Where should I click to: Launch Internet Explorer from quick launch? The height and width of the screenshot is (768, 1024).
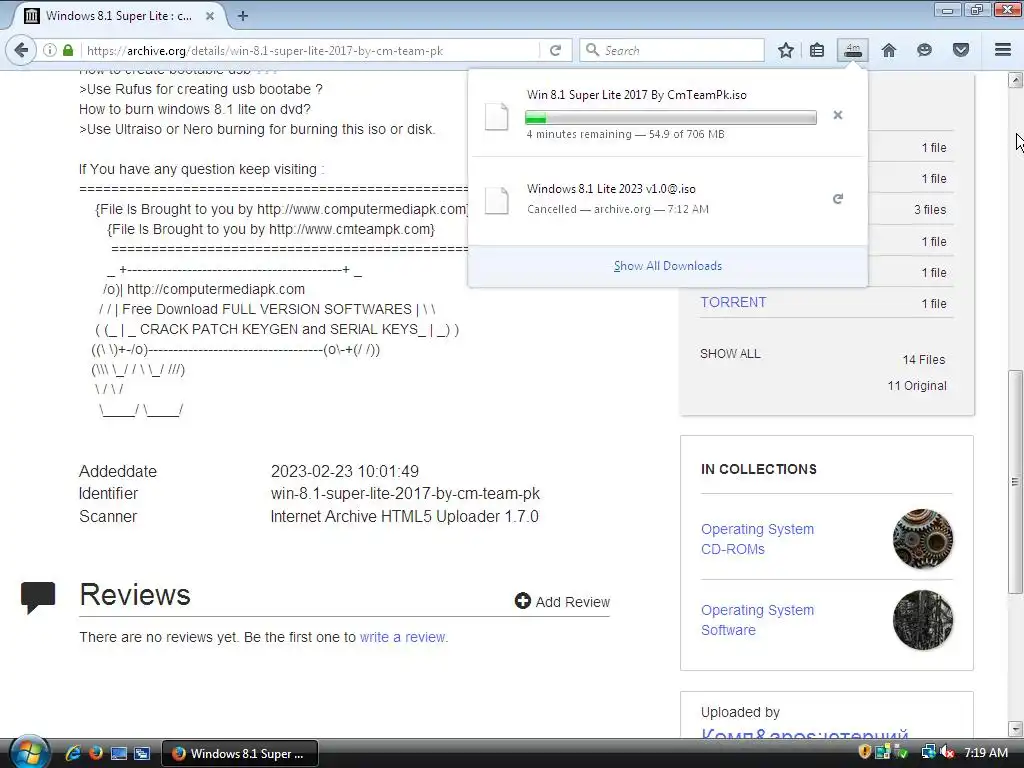73,753
